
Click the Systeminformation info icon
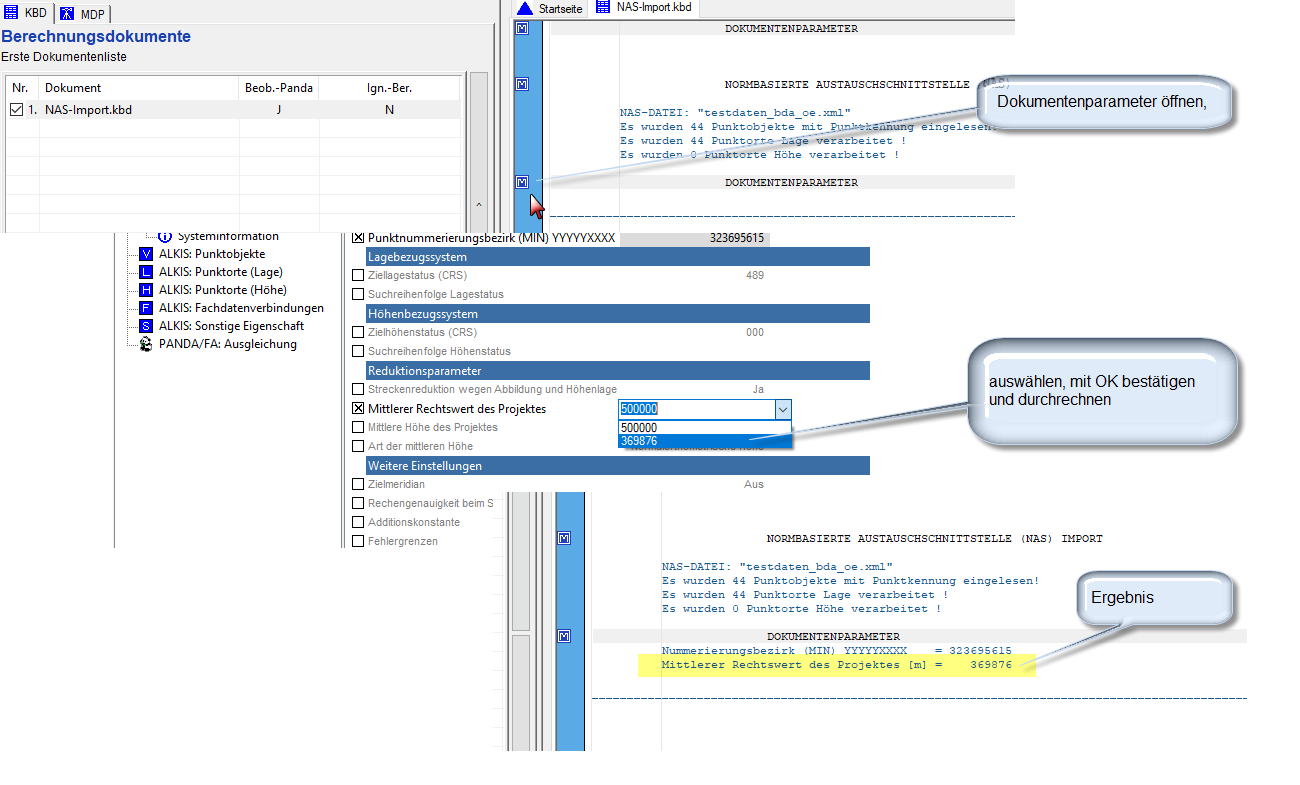(165, 236)
